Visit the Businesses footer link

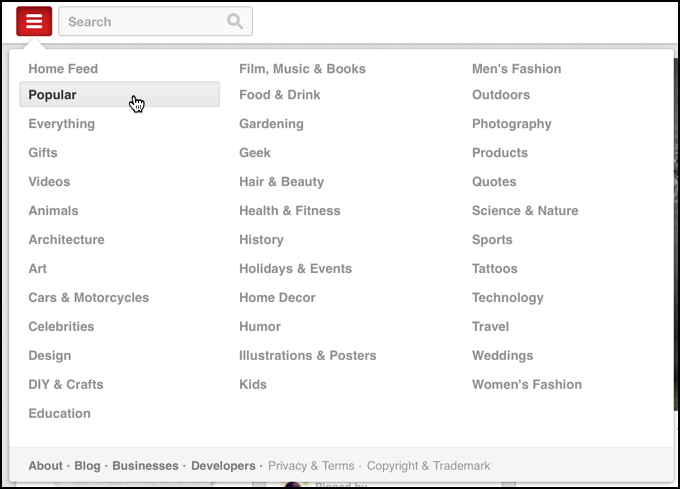pyautogui.click(x=145, y=466)
